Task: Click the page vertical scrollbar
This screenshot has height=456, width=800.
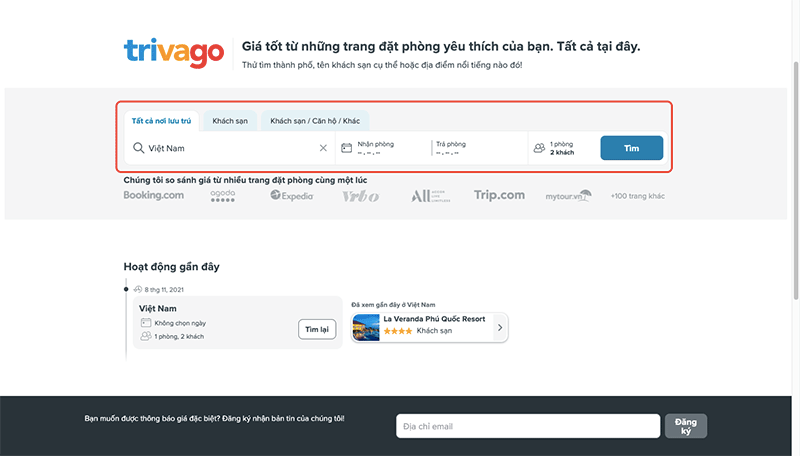Action: (796, 181)
